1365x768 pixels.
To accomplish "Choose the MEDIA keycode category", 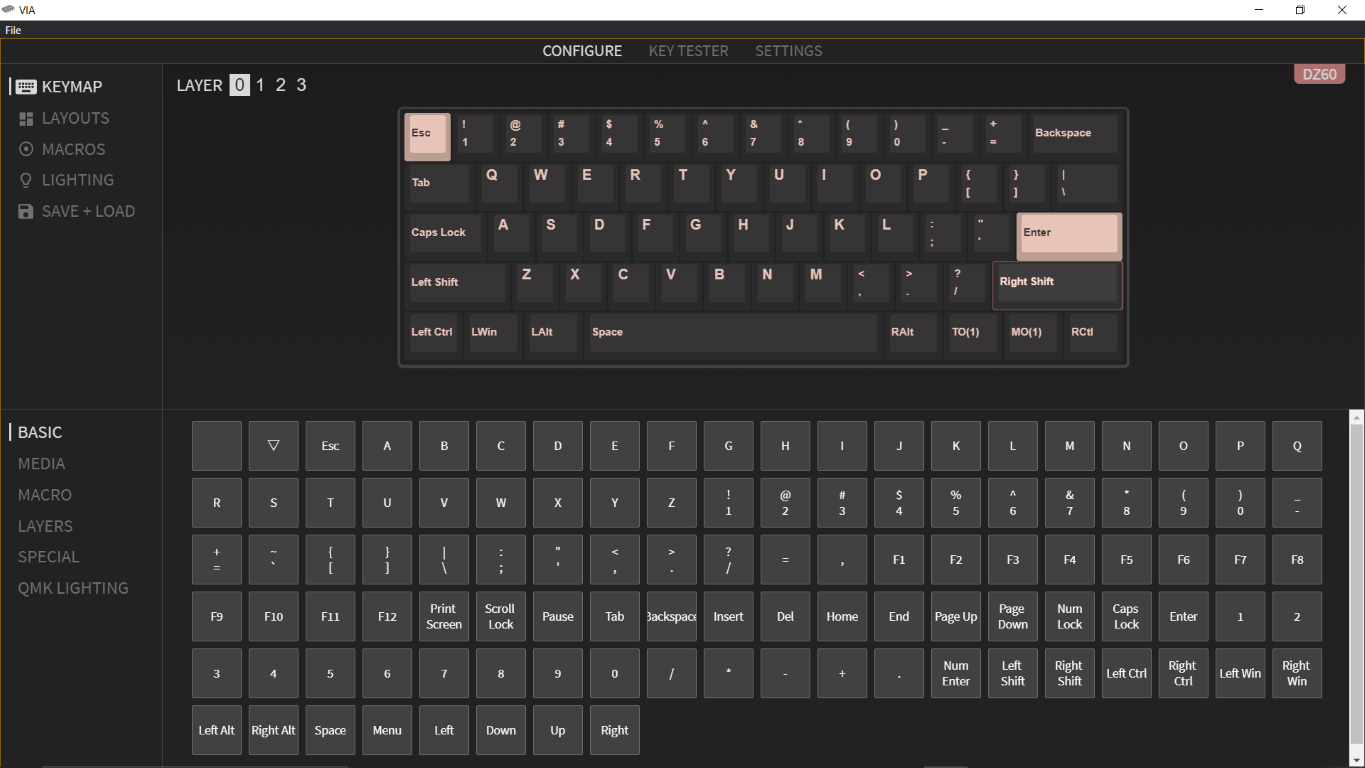I will click(41, 464).
